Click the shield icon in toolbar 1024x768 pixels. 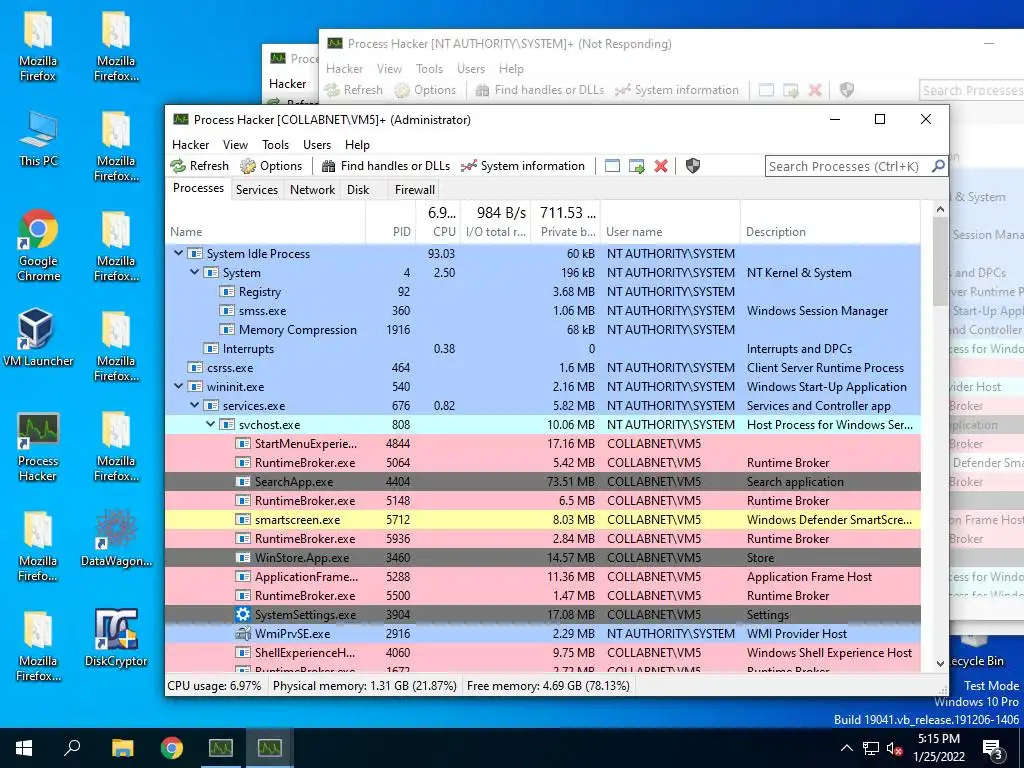click(693, 166)
